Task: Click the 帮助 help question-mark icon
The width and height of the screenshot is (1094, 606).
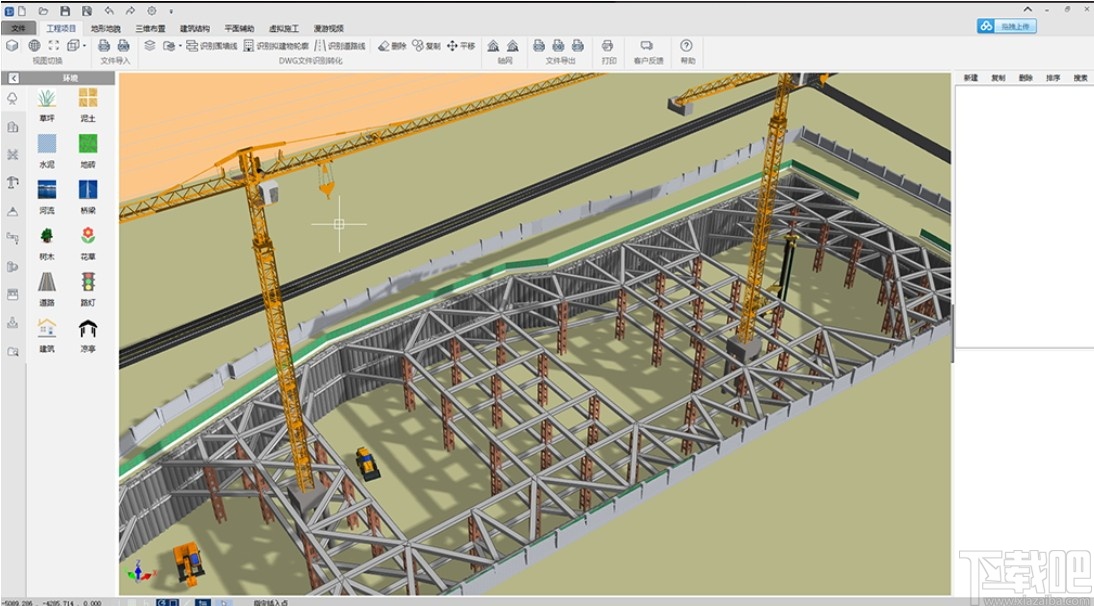Action: click(x=686, y=46)
